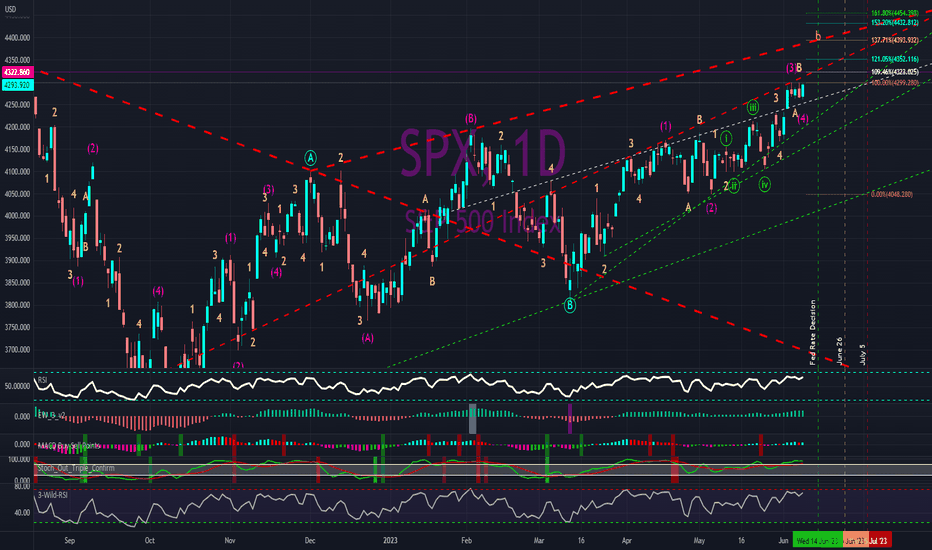This screenshot has height=550, width=932.
Task: Click the MACD Buy Sell Points indicator title
Action: pyautogui.click(x=69, y=445)
